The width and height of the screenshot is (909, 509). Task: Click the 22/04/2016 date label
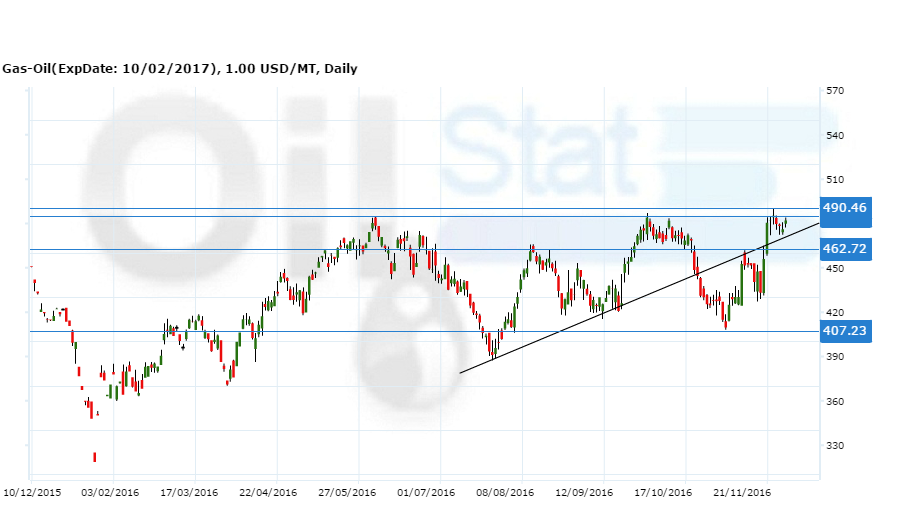pyautogui.click(x=268, y=492)
